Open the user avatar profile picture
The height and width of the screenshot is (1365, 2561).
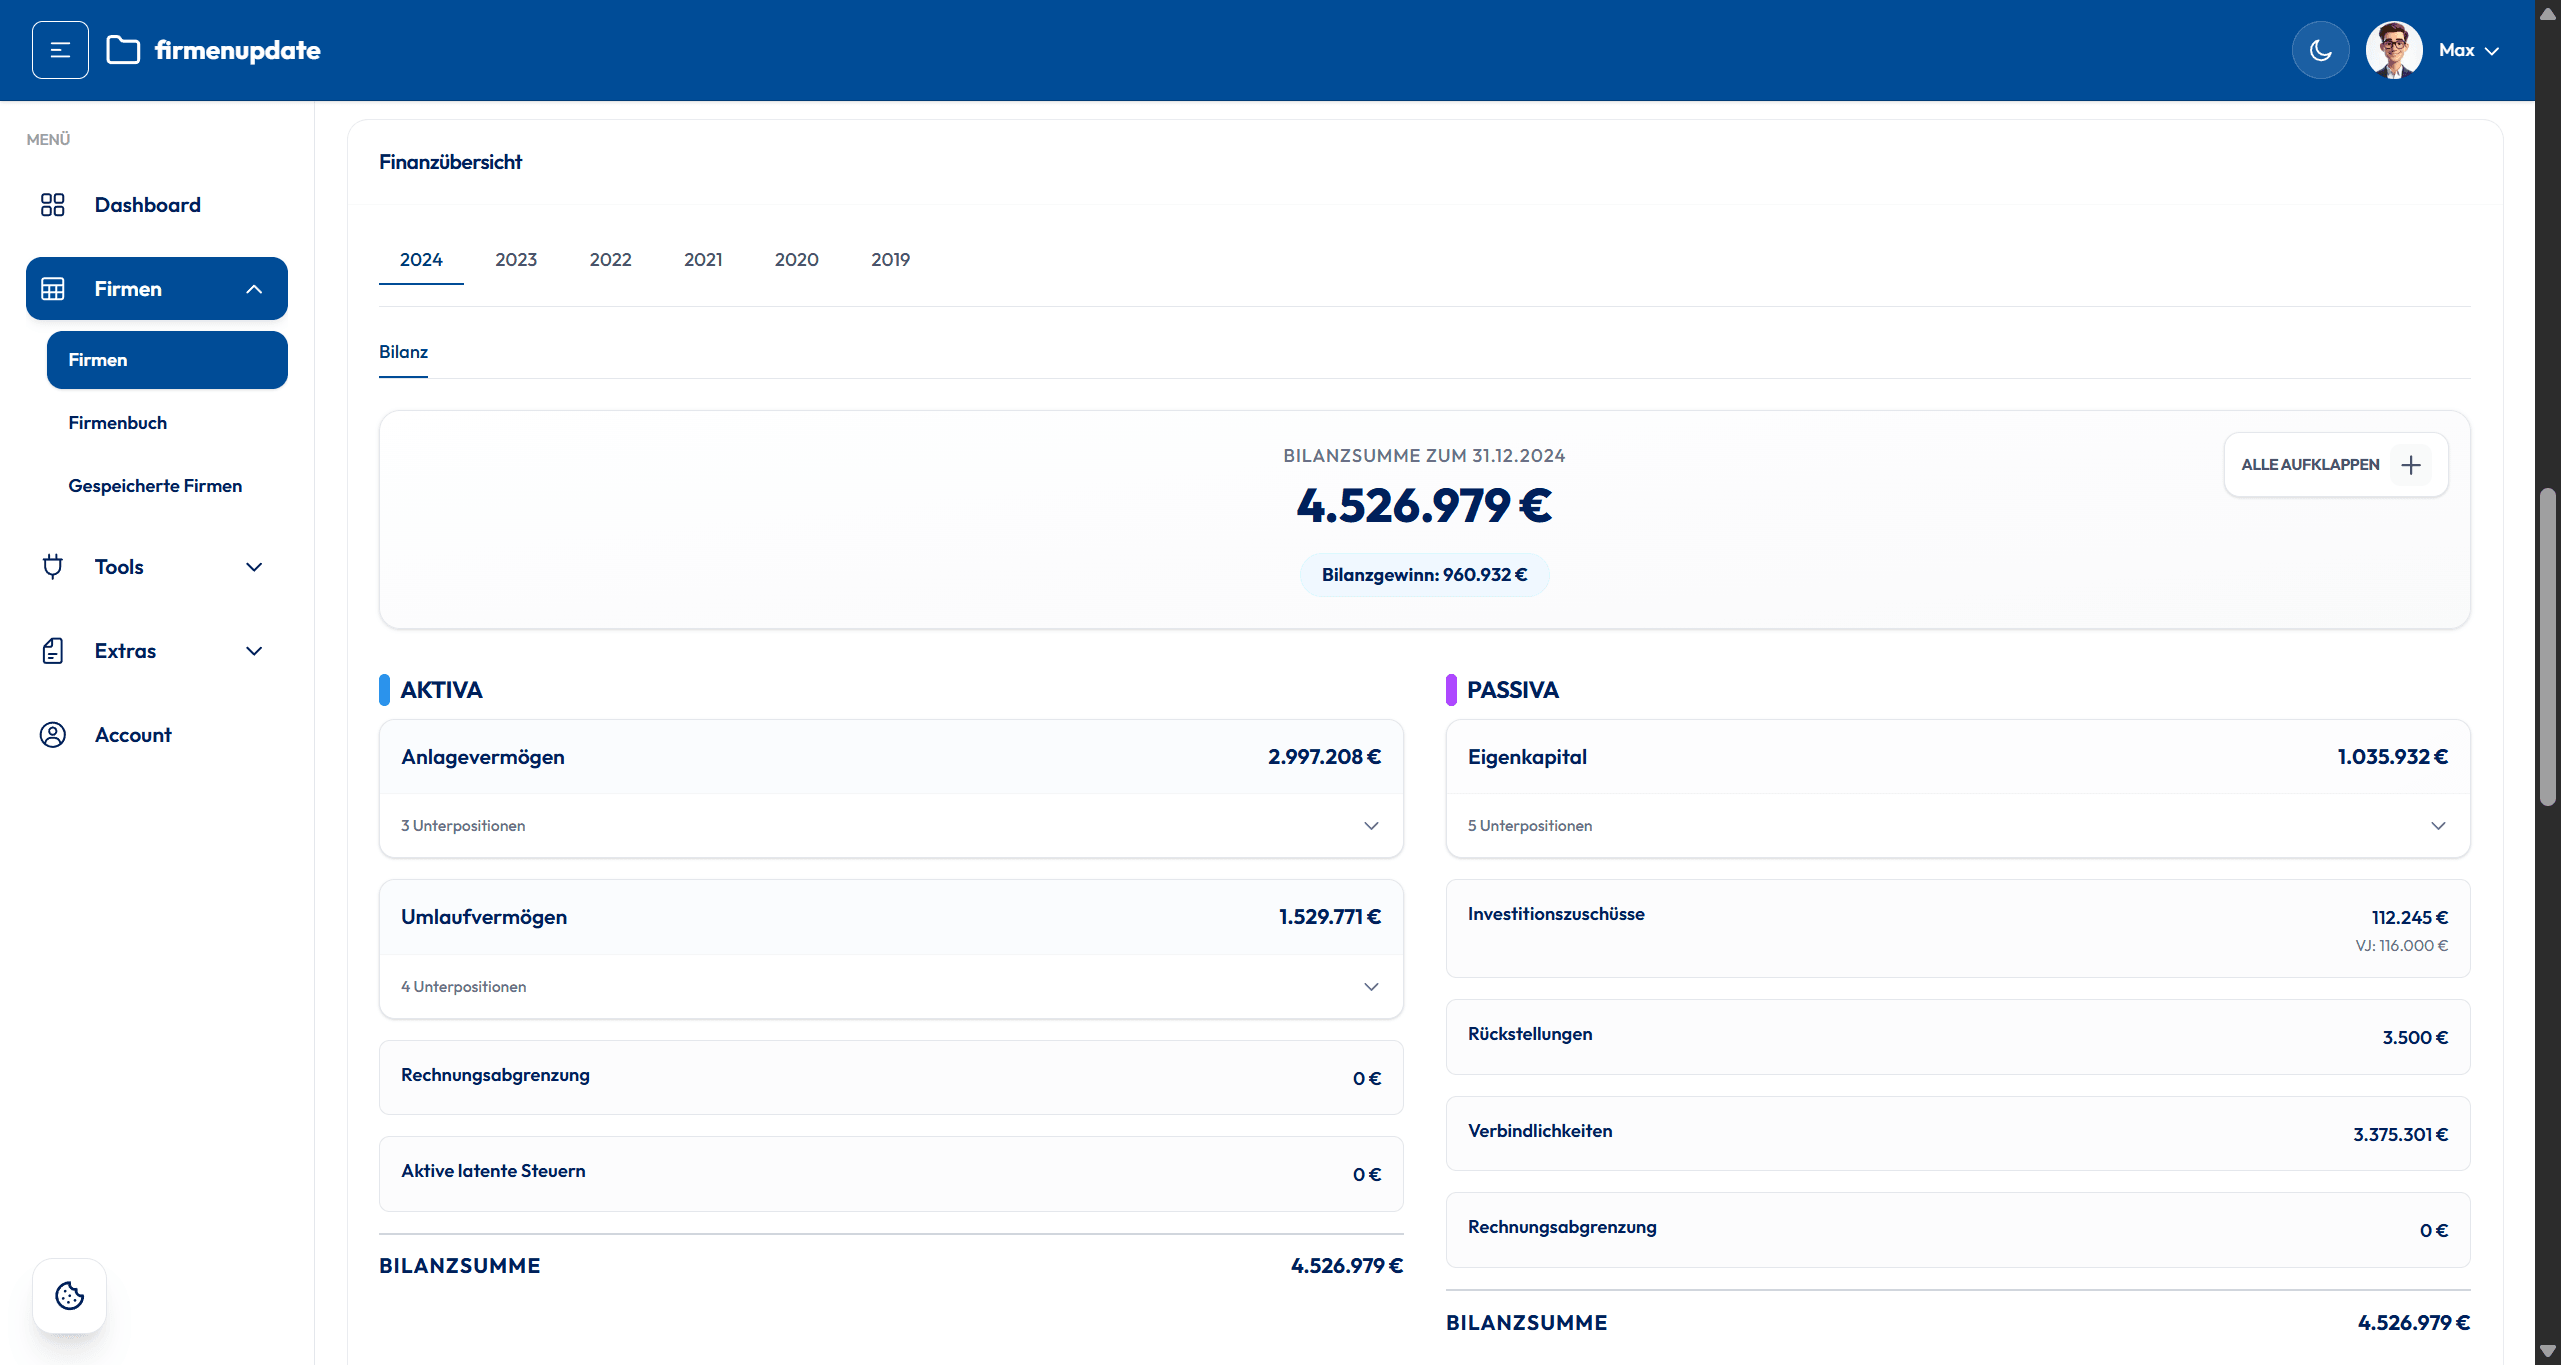[x=2393, y=50]
